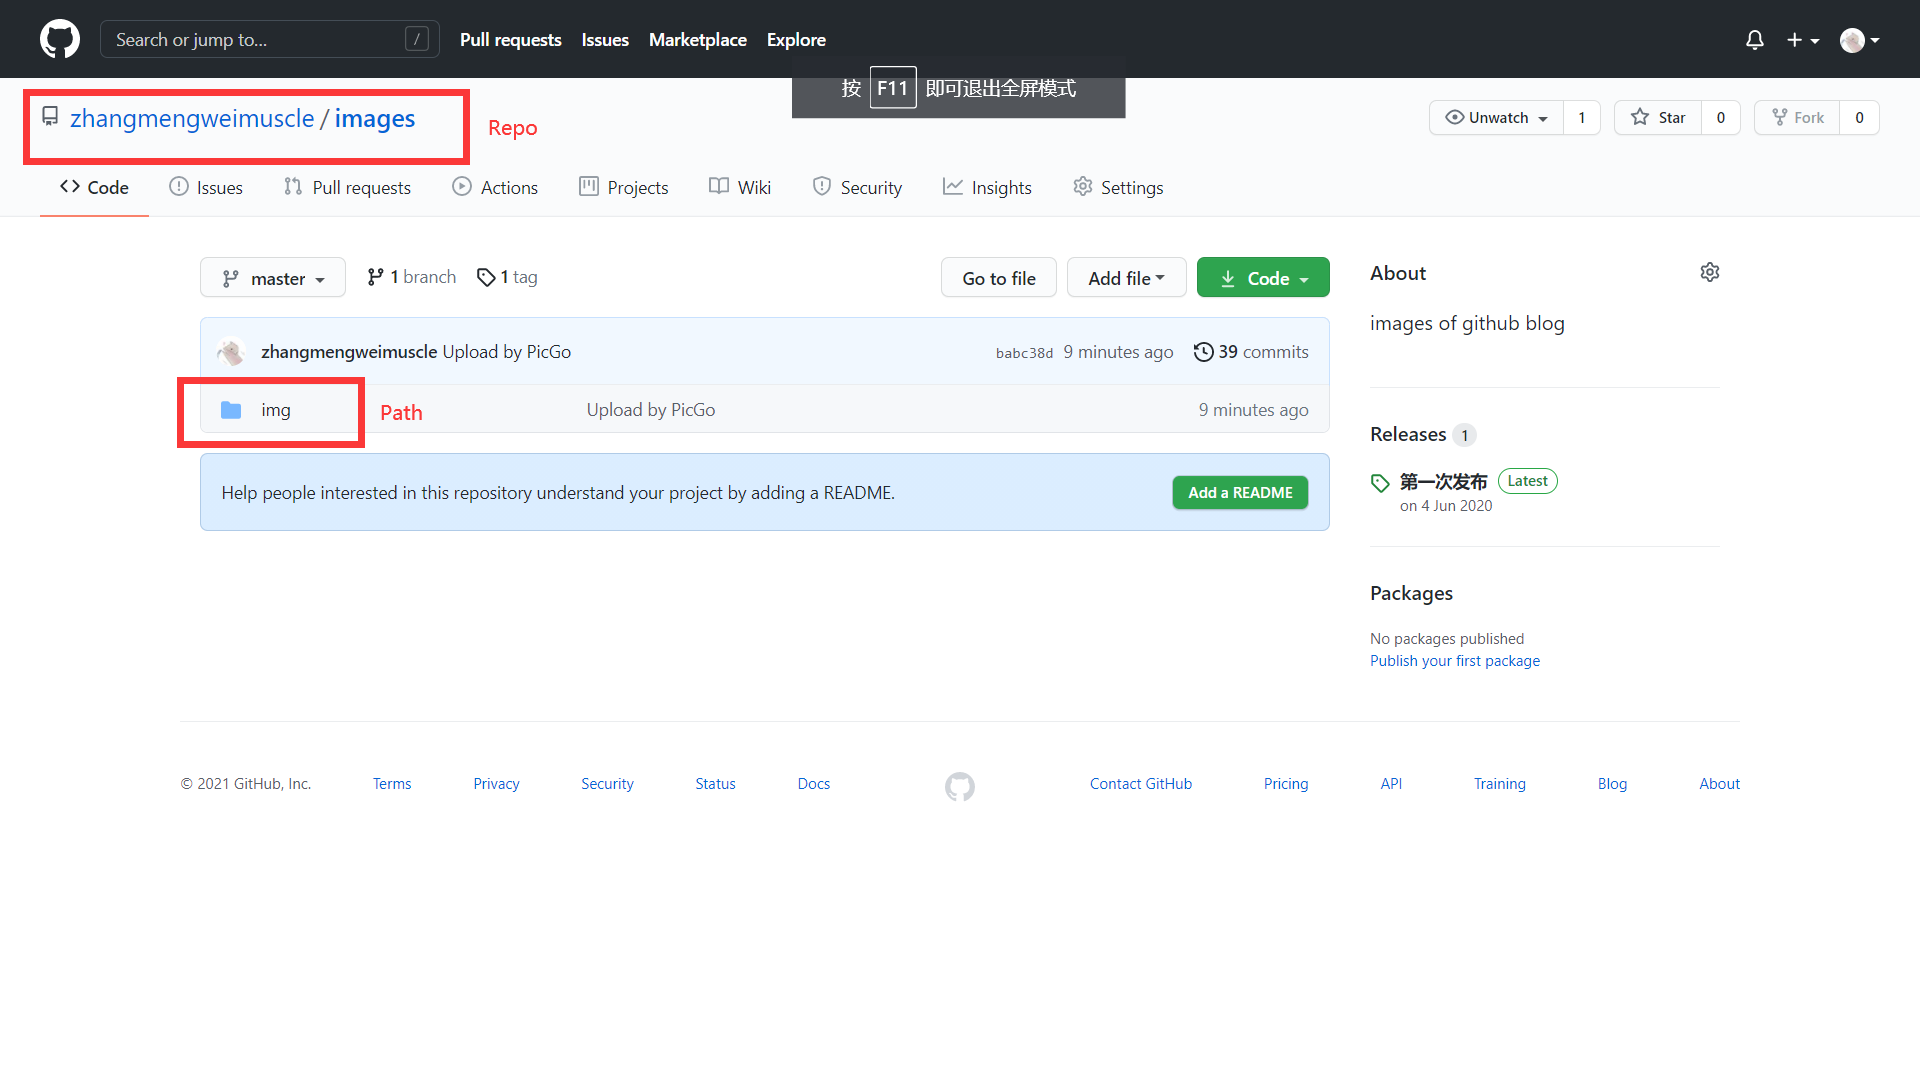Edit repository details gear icon
Screen dimensions: 1920x1080
pos(1710,272)
